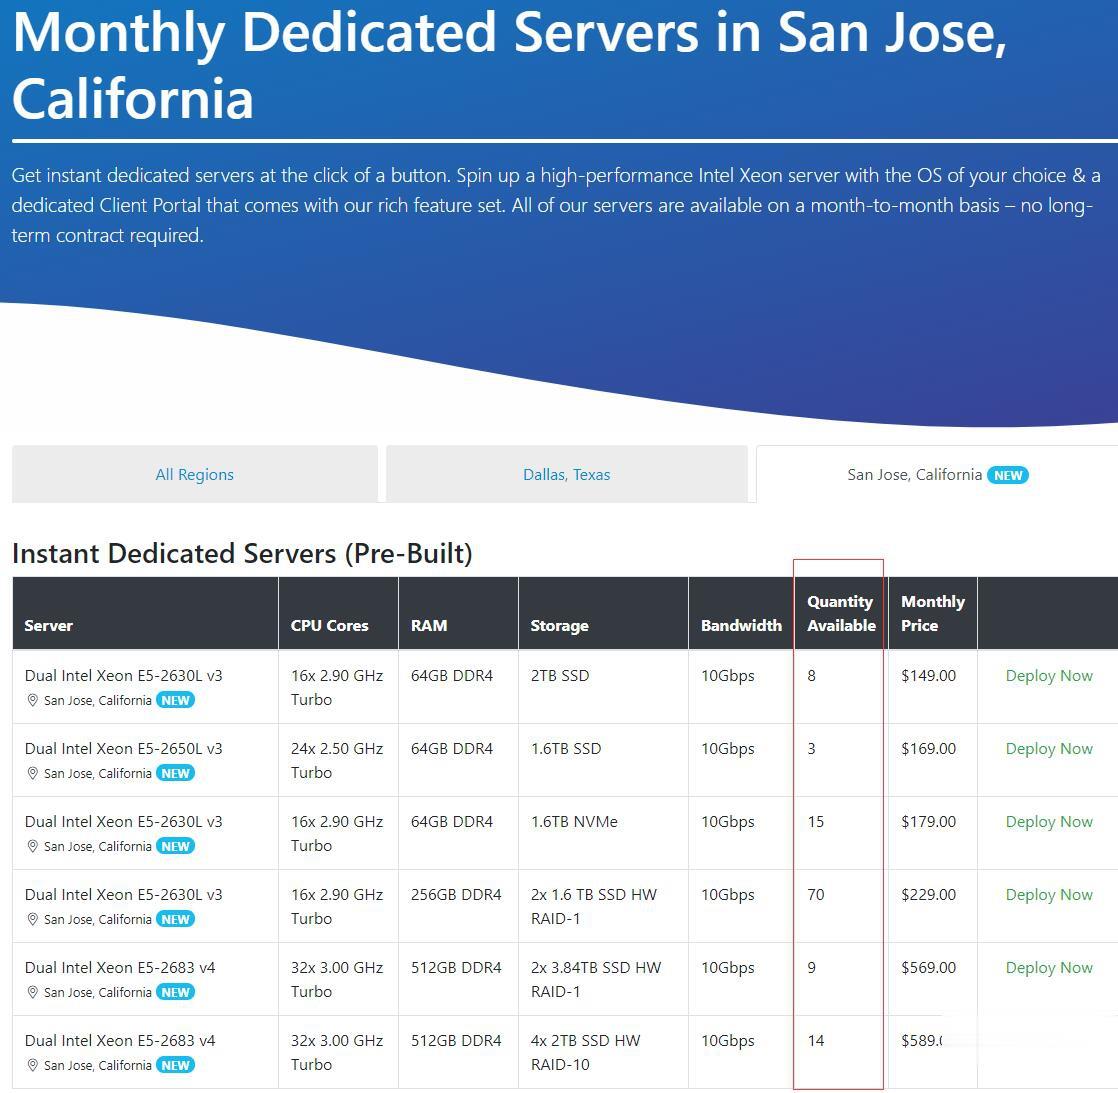Click Deploy Now for the $169.00 server
Image resolution: width=1118 pixels, height=1093 pixels.
(1049, 749)
